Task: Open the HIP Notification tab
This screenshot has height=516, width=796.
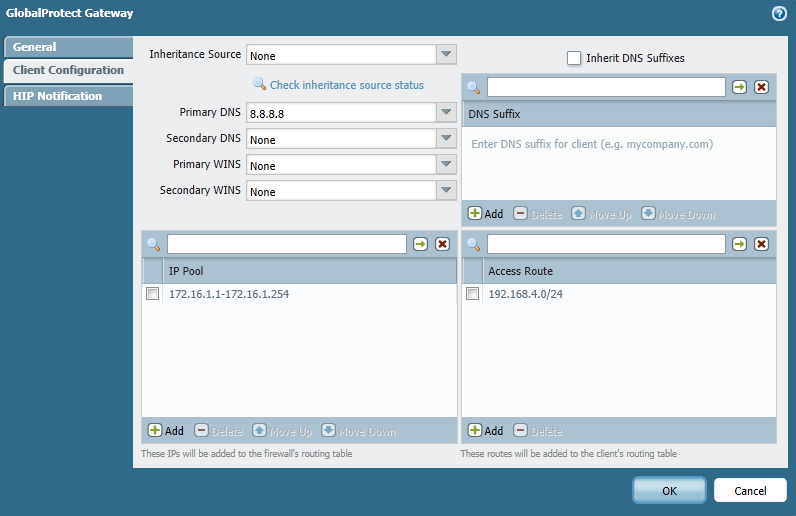Action: [x=69, y=96]
